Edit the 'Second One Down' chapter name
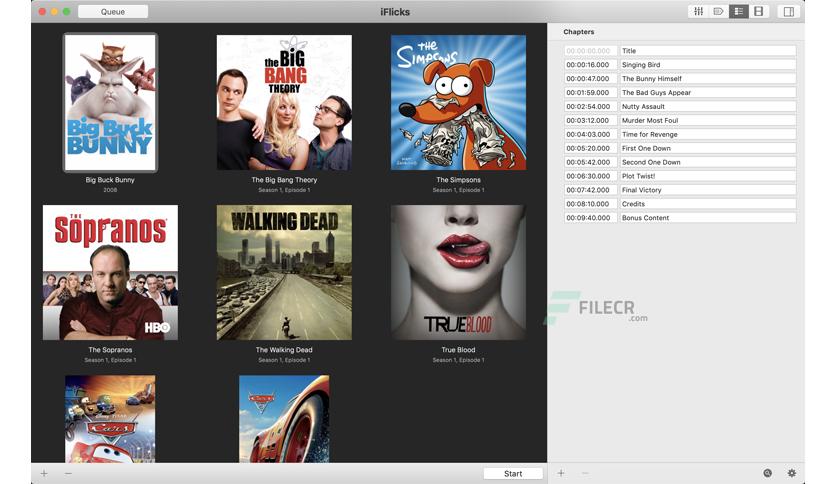The width and height of the screenshot is (836, 484). (x=708, y=162)
